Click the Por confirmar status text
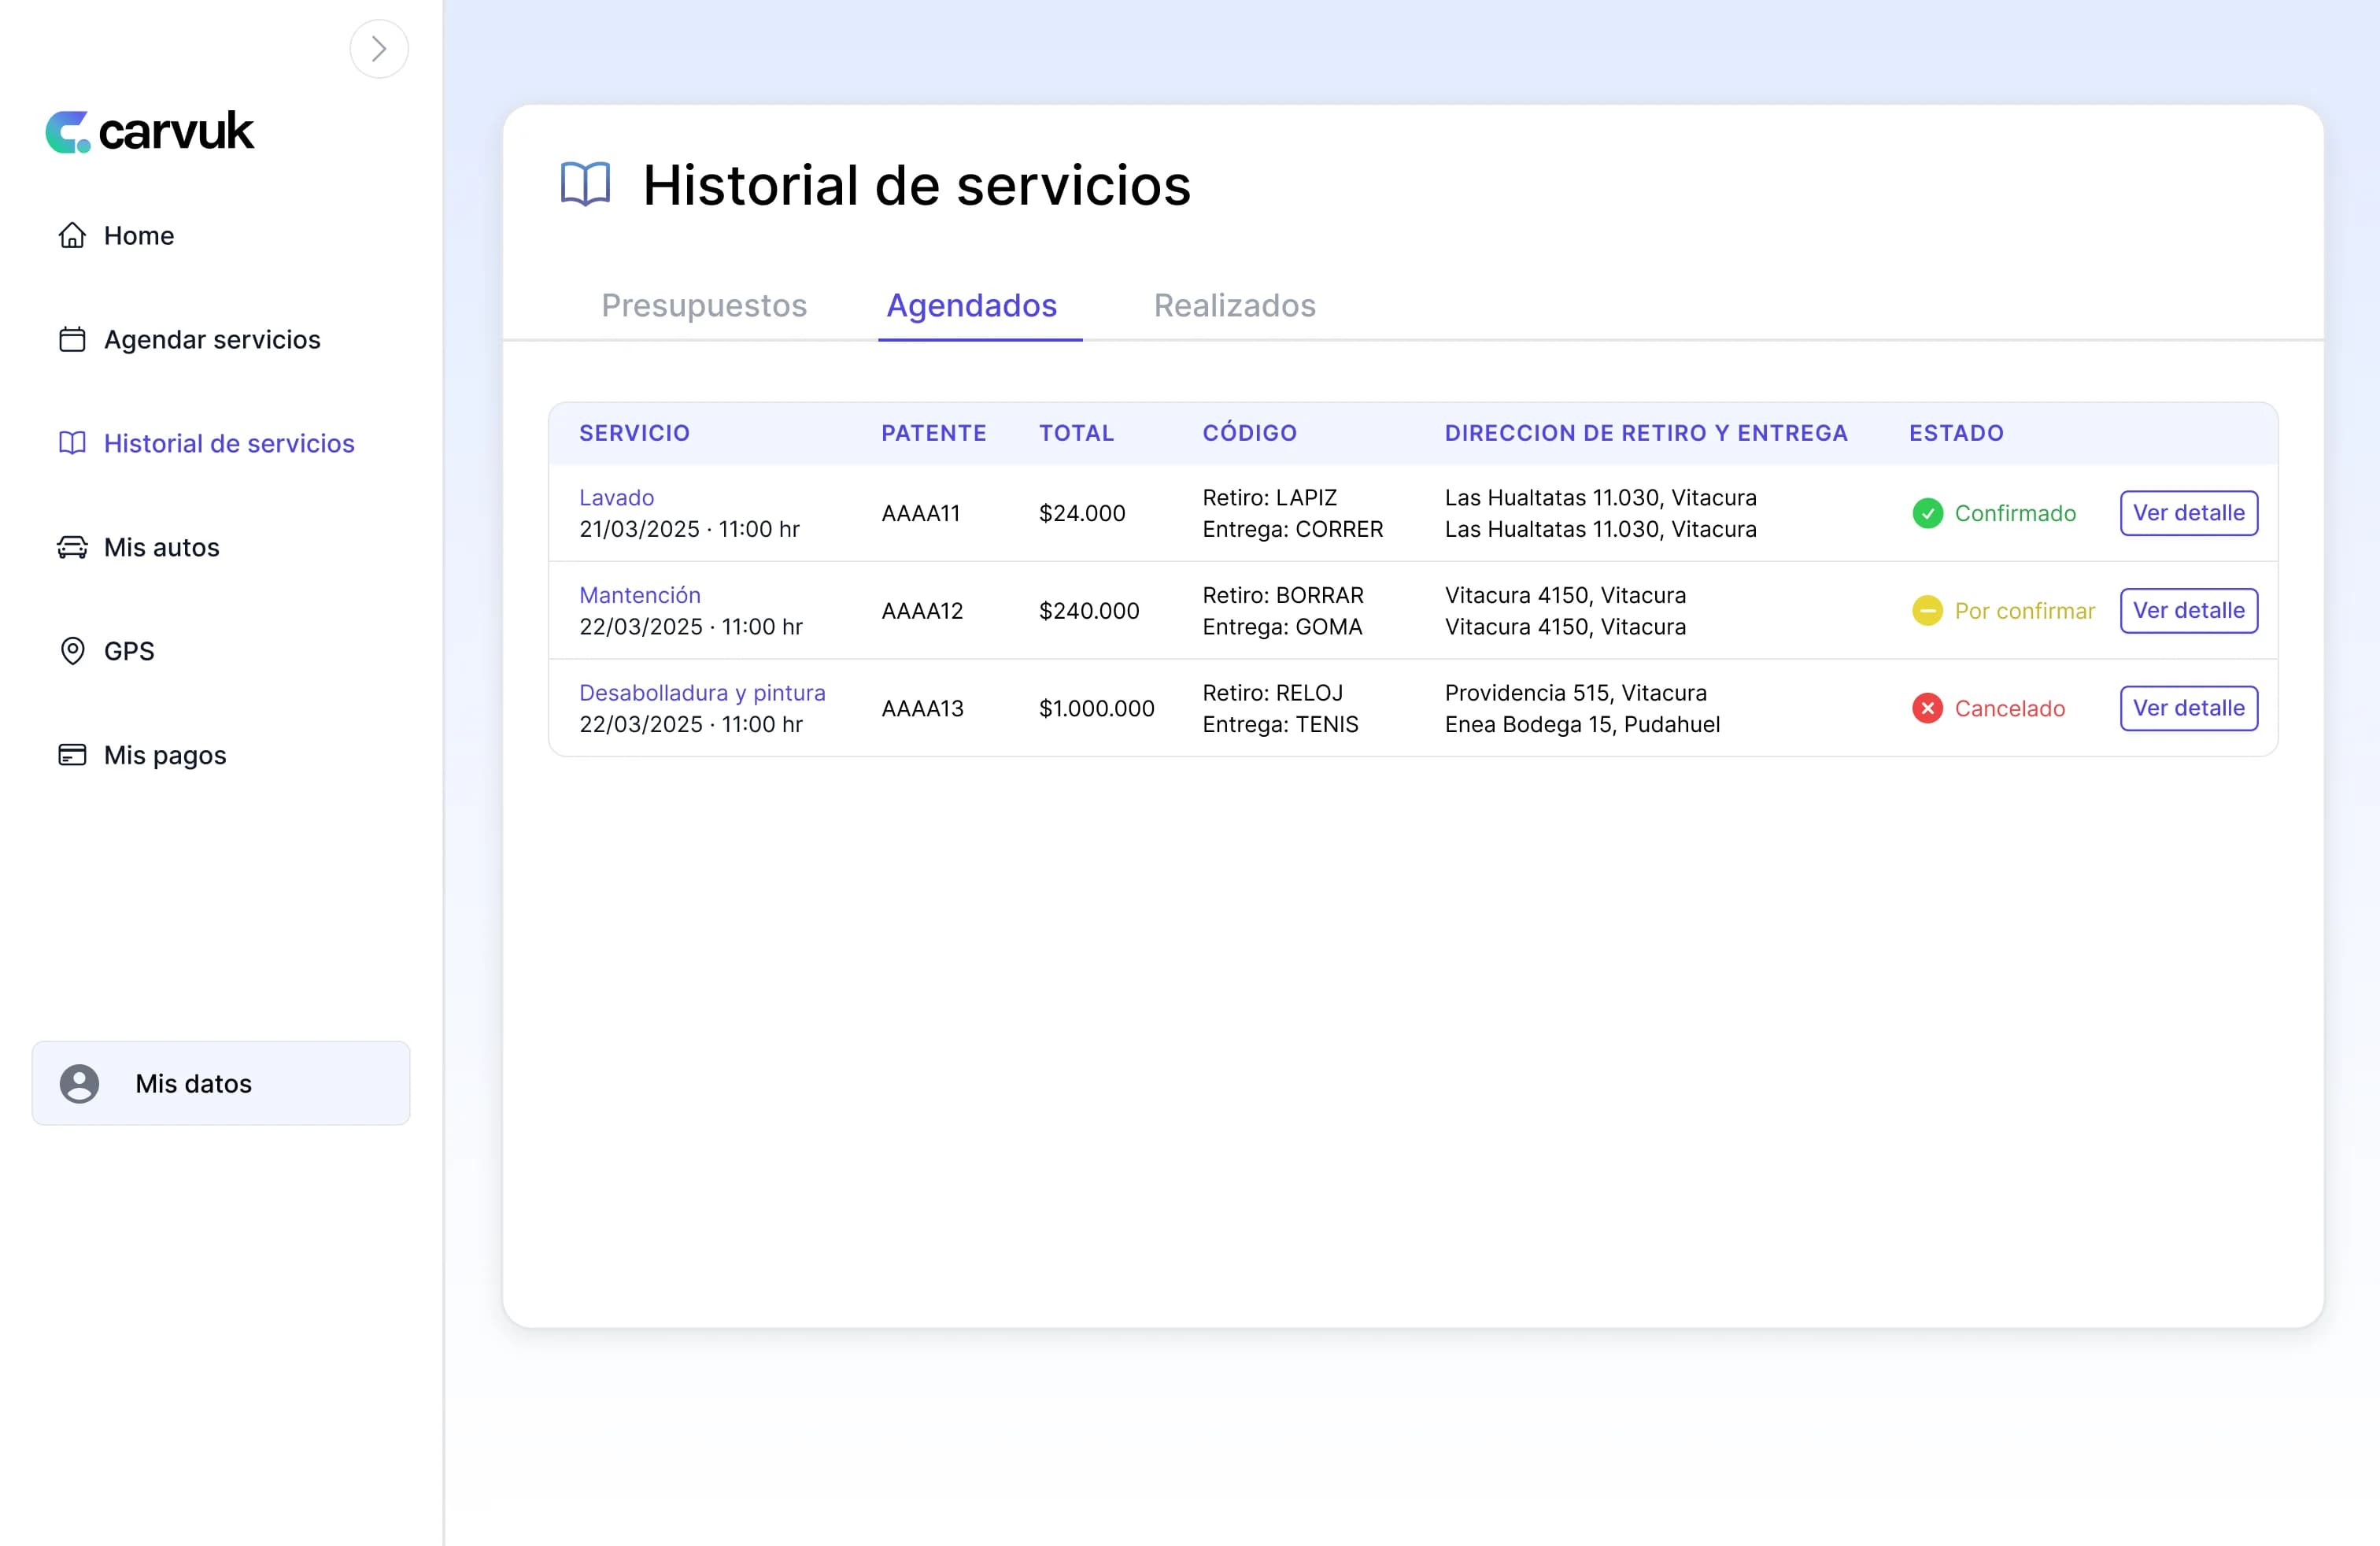The image size is (2380, 1546). [x=2024, y=611]
